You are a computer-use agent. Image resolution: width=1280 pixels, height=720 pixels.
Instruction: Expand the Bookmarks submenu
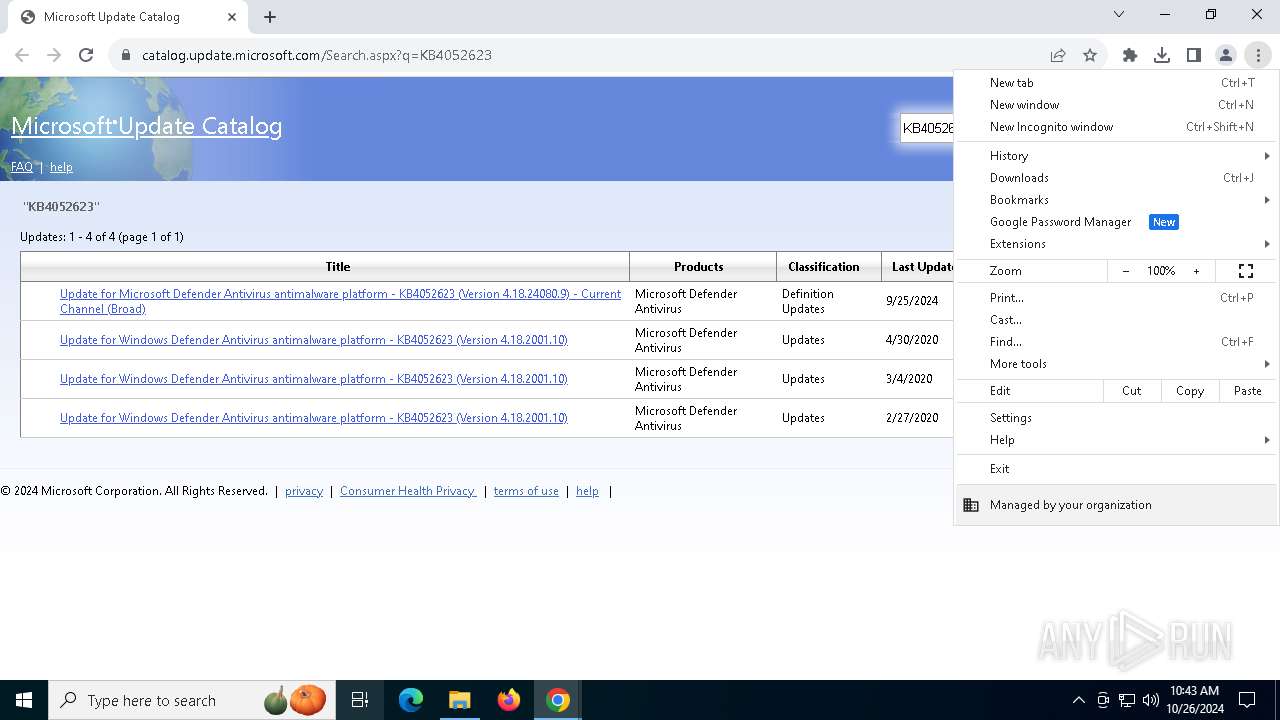[1116, 200]
